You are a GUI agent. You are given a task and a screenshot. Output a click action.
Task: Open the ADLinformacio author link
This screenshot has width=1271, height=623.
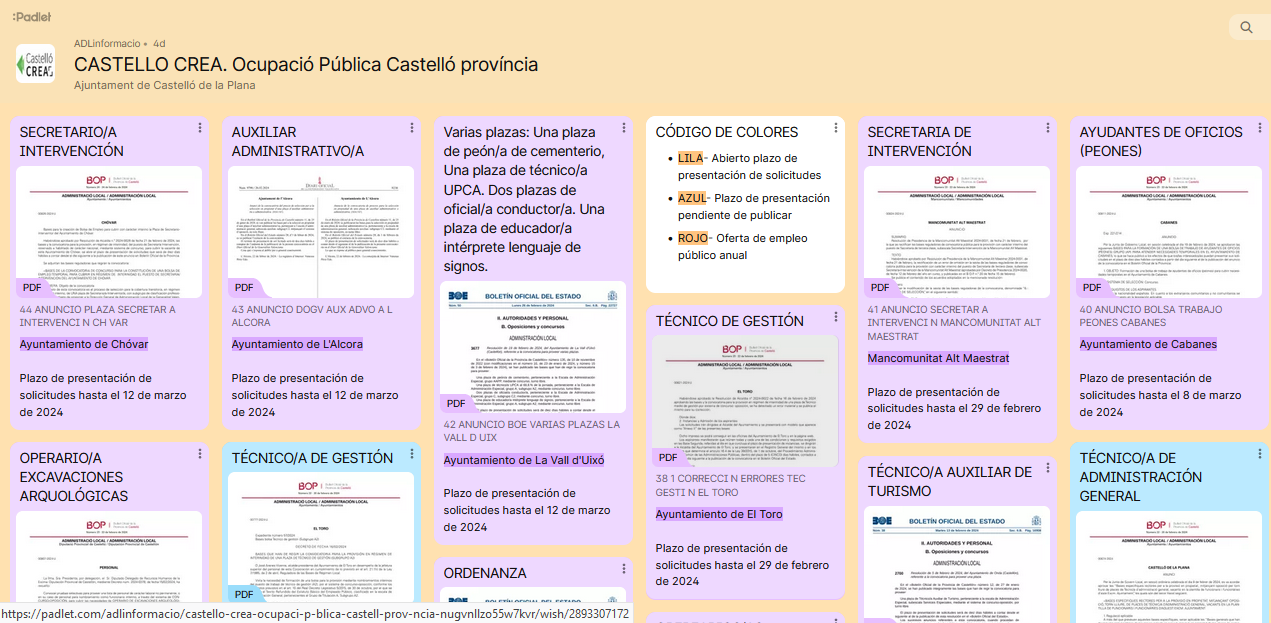click(x=107, y=44)
